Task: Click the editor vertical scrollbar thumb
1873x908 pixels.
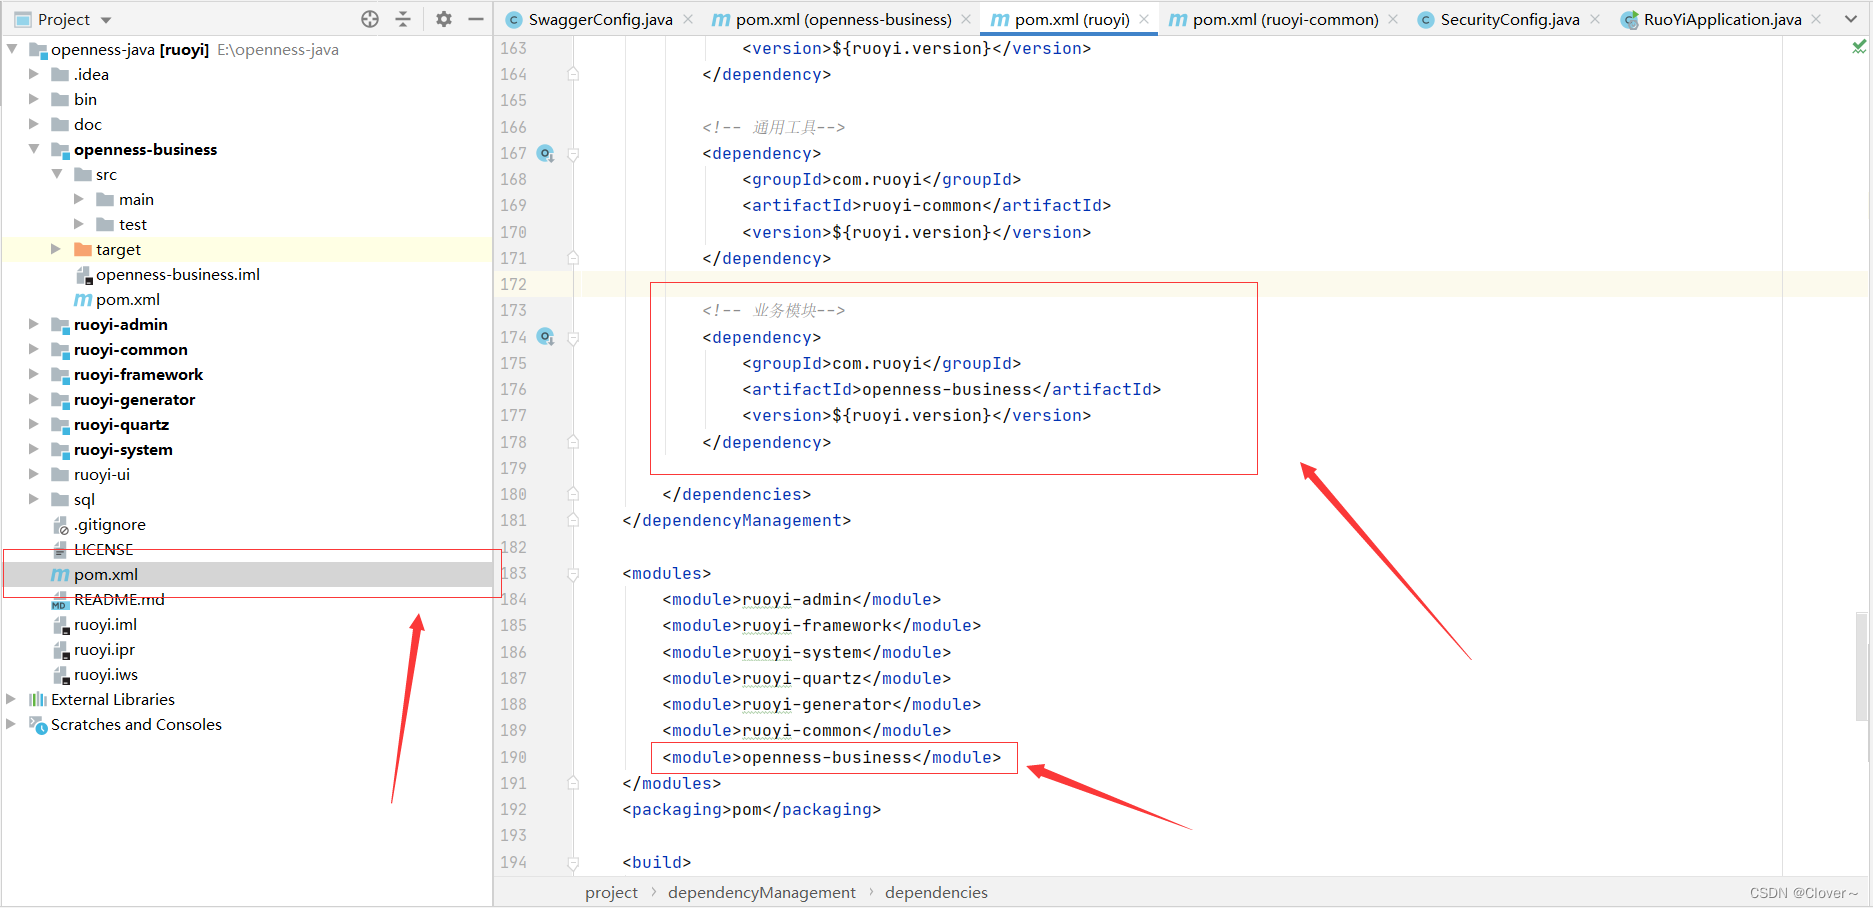Action: pyautogui.click(x=1861, y=667)
